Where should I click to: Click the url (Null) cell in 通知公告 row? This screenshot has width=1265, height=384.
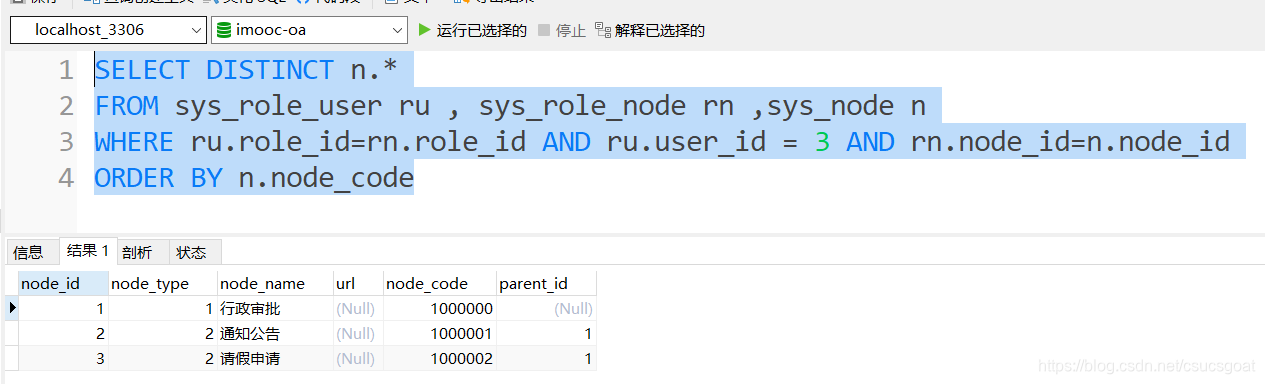358,333
